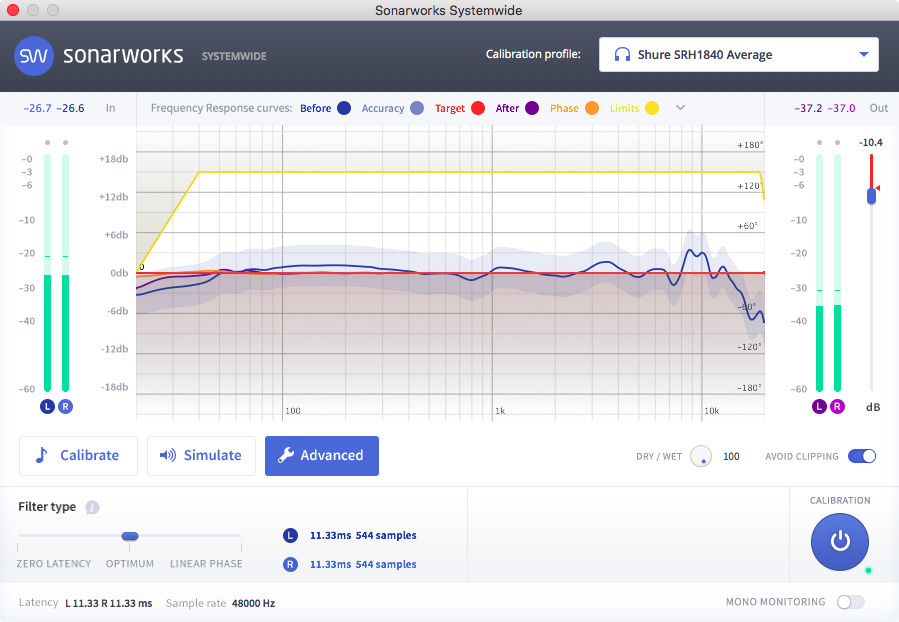This screenshot has width=899, height=622.
Task: Click the info icon next to Filter type
Action: [92, 507]
